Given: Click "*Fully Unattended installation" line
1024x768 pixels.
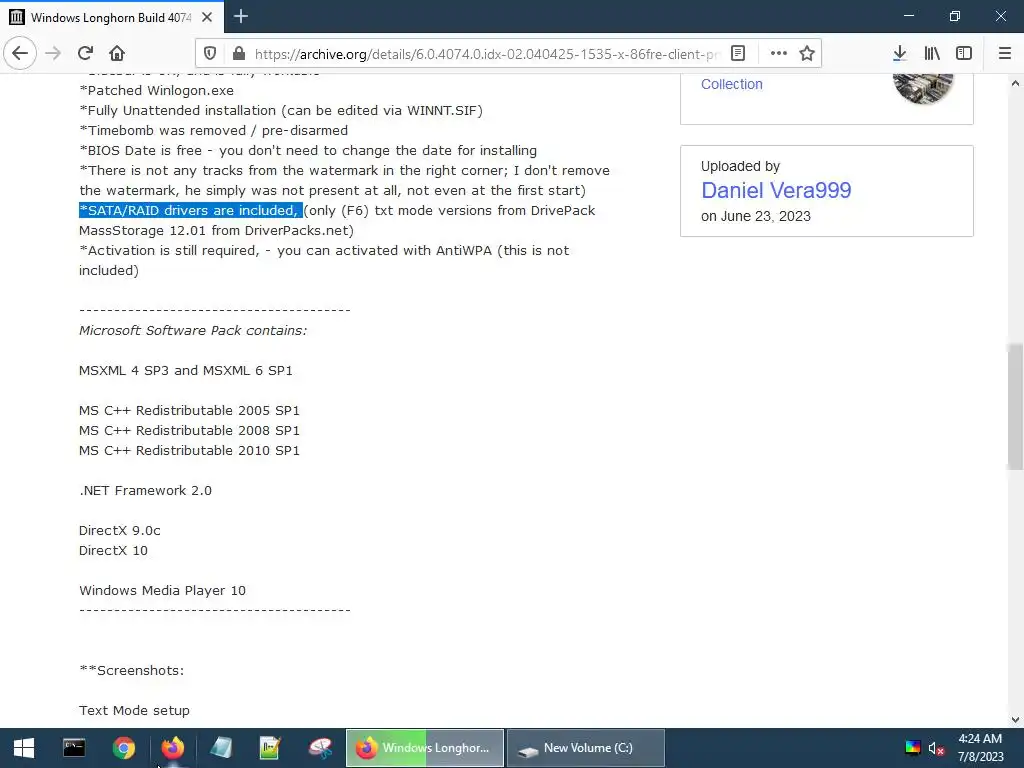Looking at the screenshot, I should click(x=281, y=110).
